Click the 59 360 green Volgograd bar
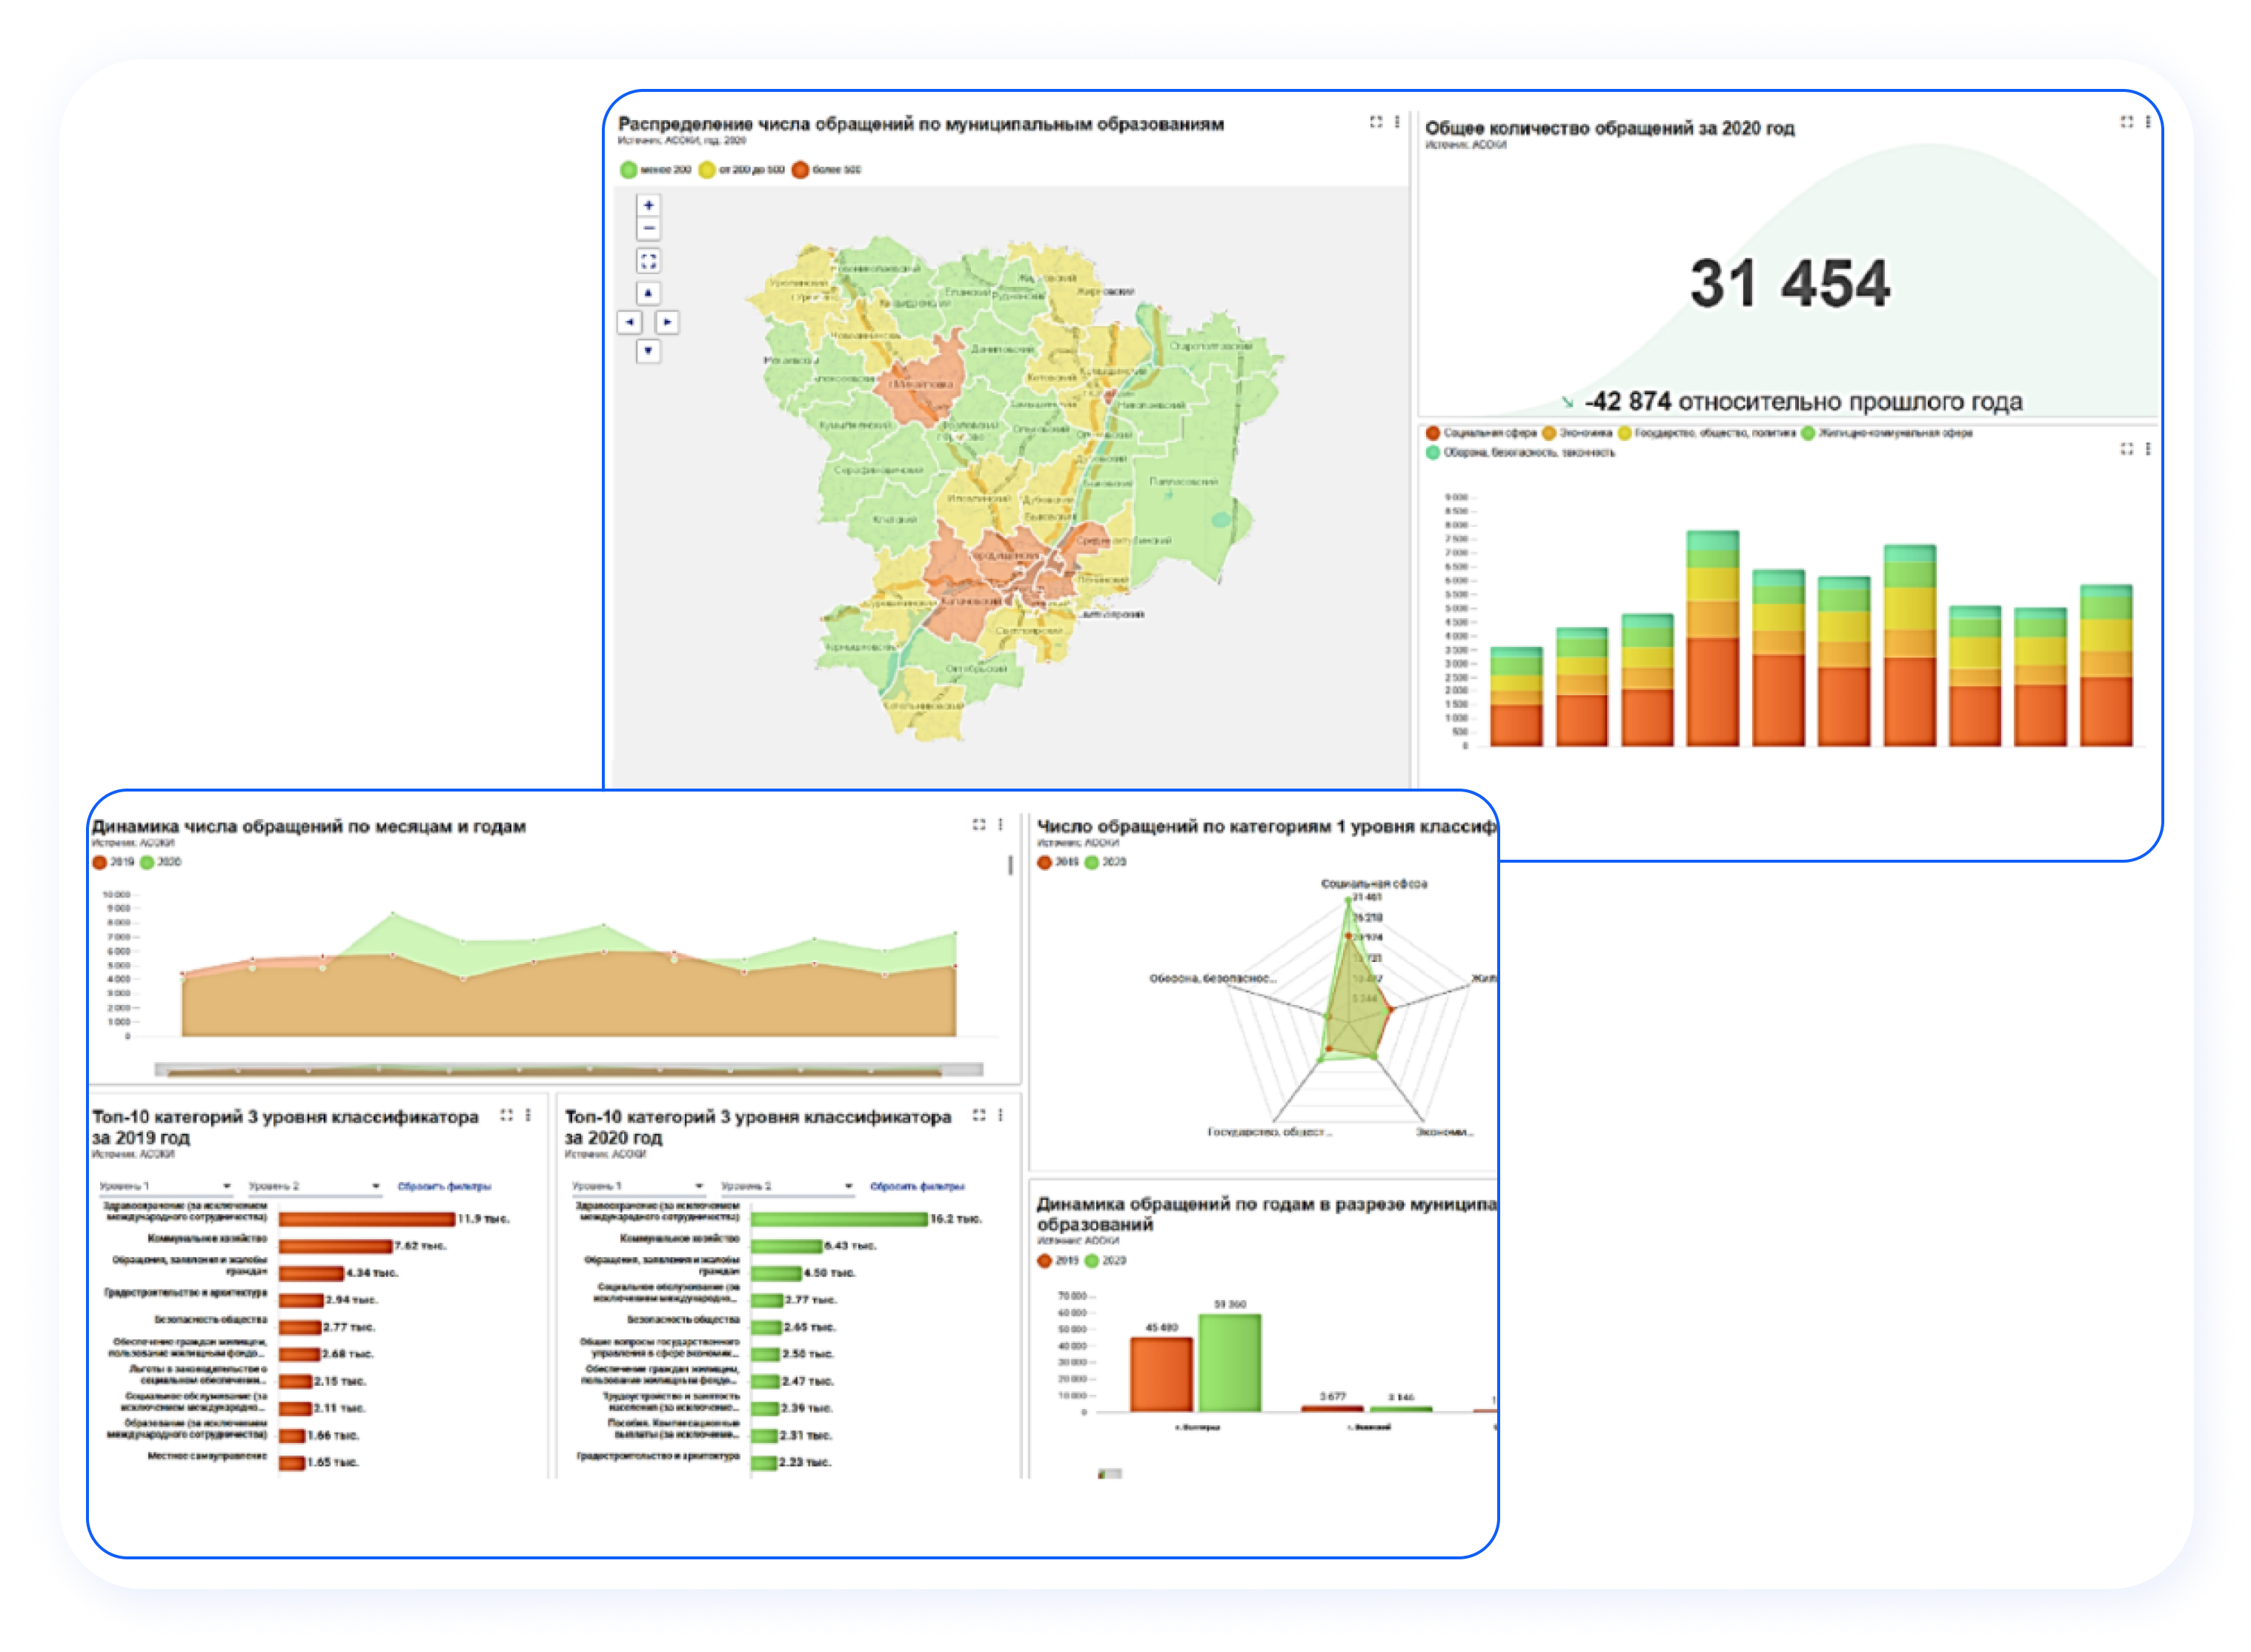The height and width of the screenshot is (1652, 2251). (x=1231, y=1363)
